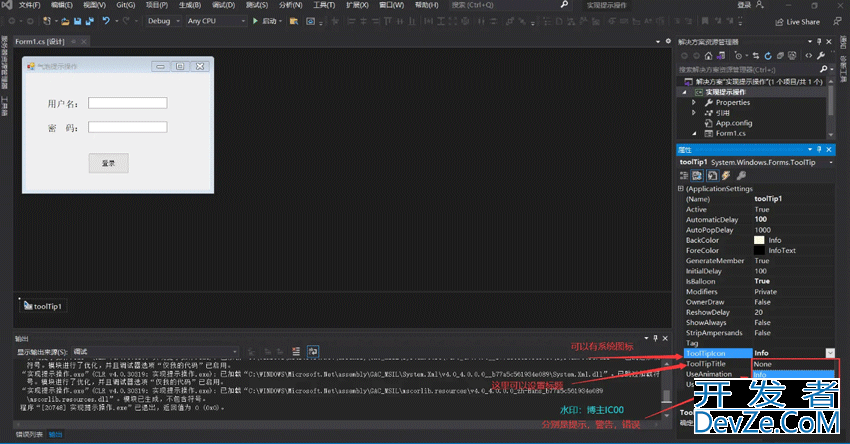Screen dimensions: 850x444
Task: Click the New Project icon in toolbar
Action: [47, 21]
